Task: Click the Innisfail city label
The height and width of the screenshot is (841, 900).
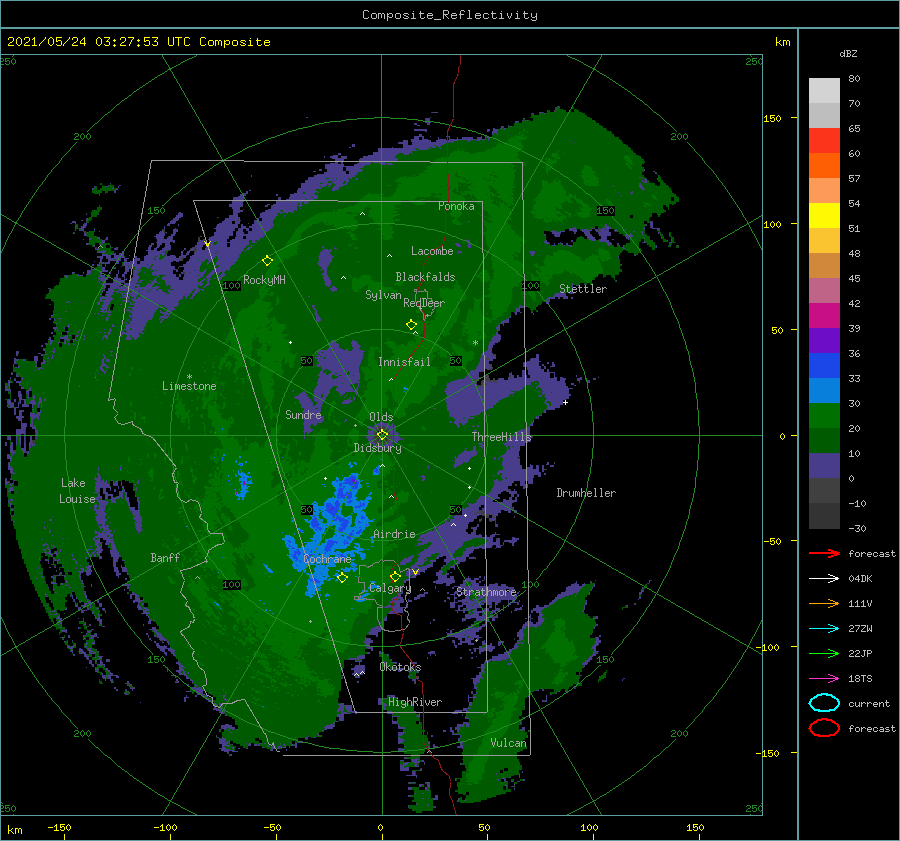Action: [404, 362]
